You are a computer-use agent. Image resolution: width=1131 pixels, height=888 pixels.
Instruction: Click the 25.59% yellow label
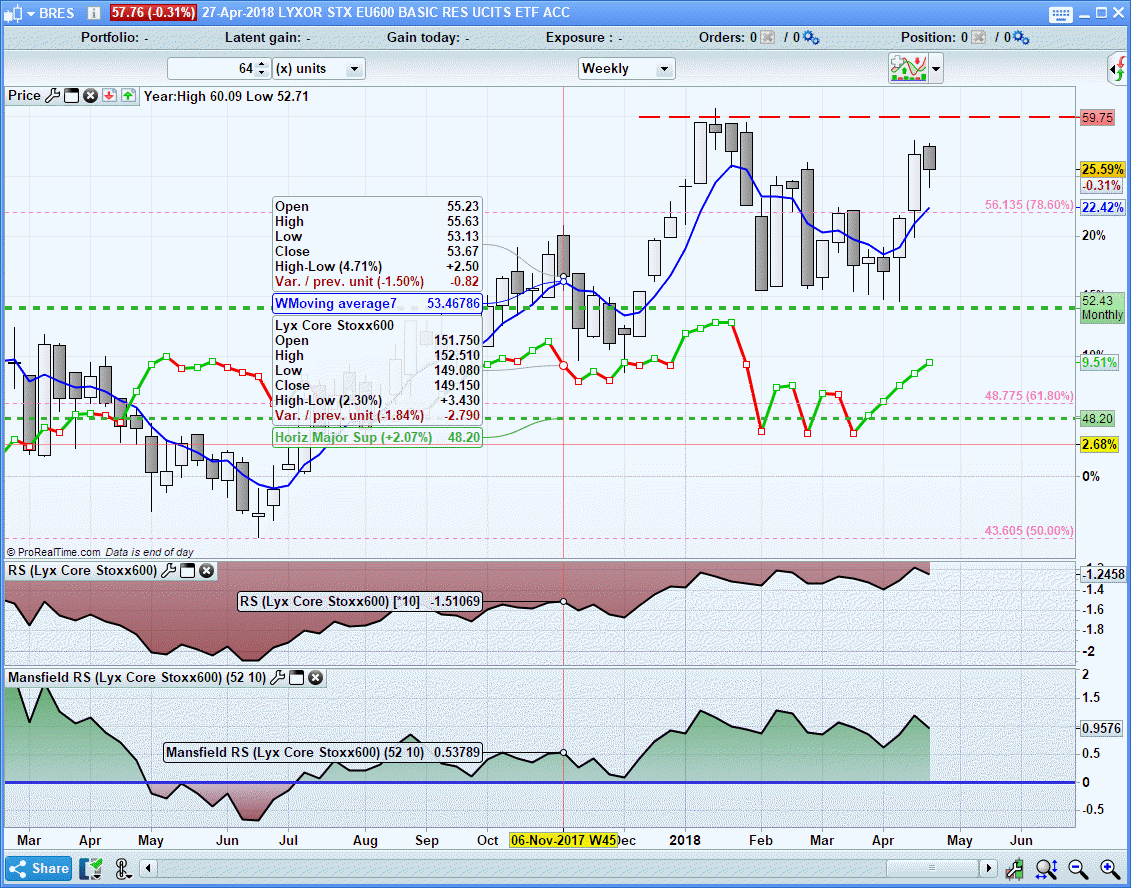click(1102, 170)
